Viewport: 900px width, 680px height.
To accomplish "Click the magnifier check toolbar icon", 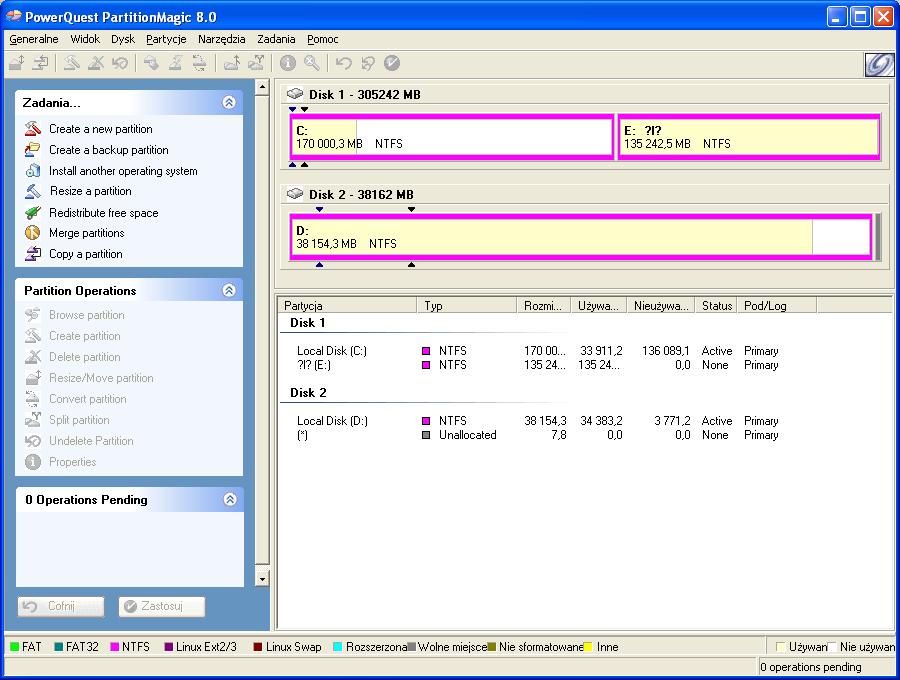I will click(x=312, y=63).
